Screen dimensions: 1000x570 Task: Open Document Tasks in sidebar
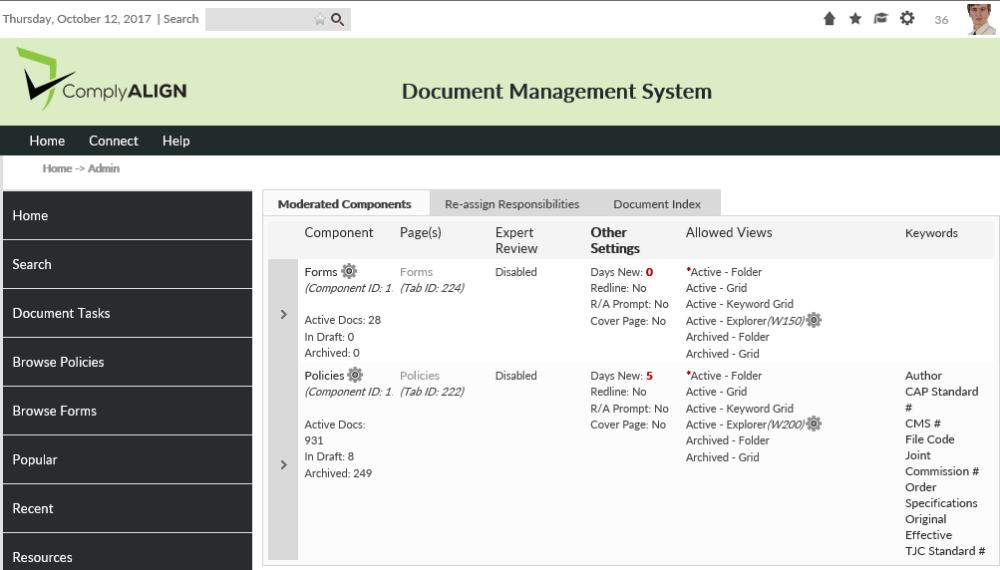click(61, 313)
